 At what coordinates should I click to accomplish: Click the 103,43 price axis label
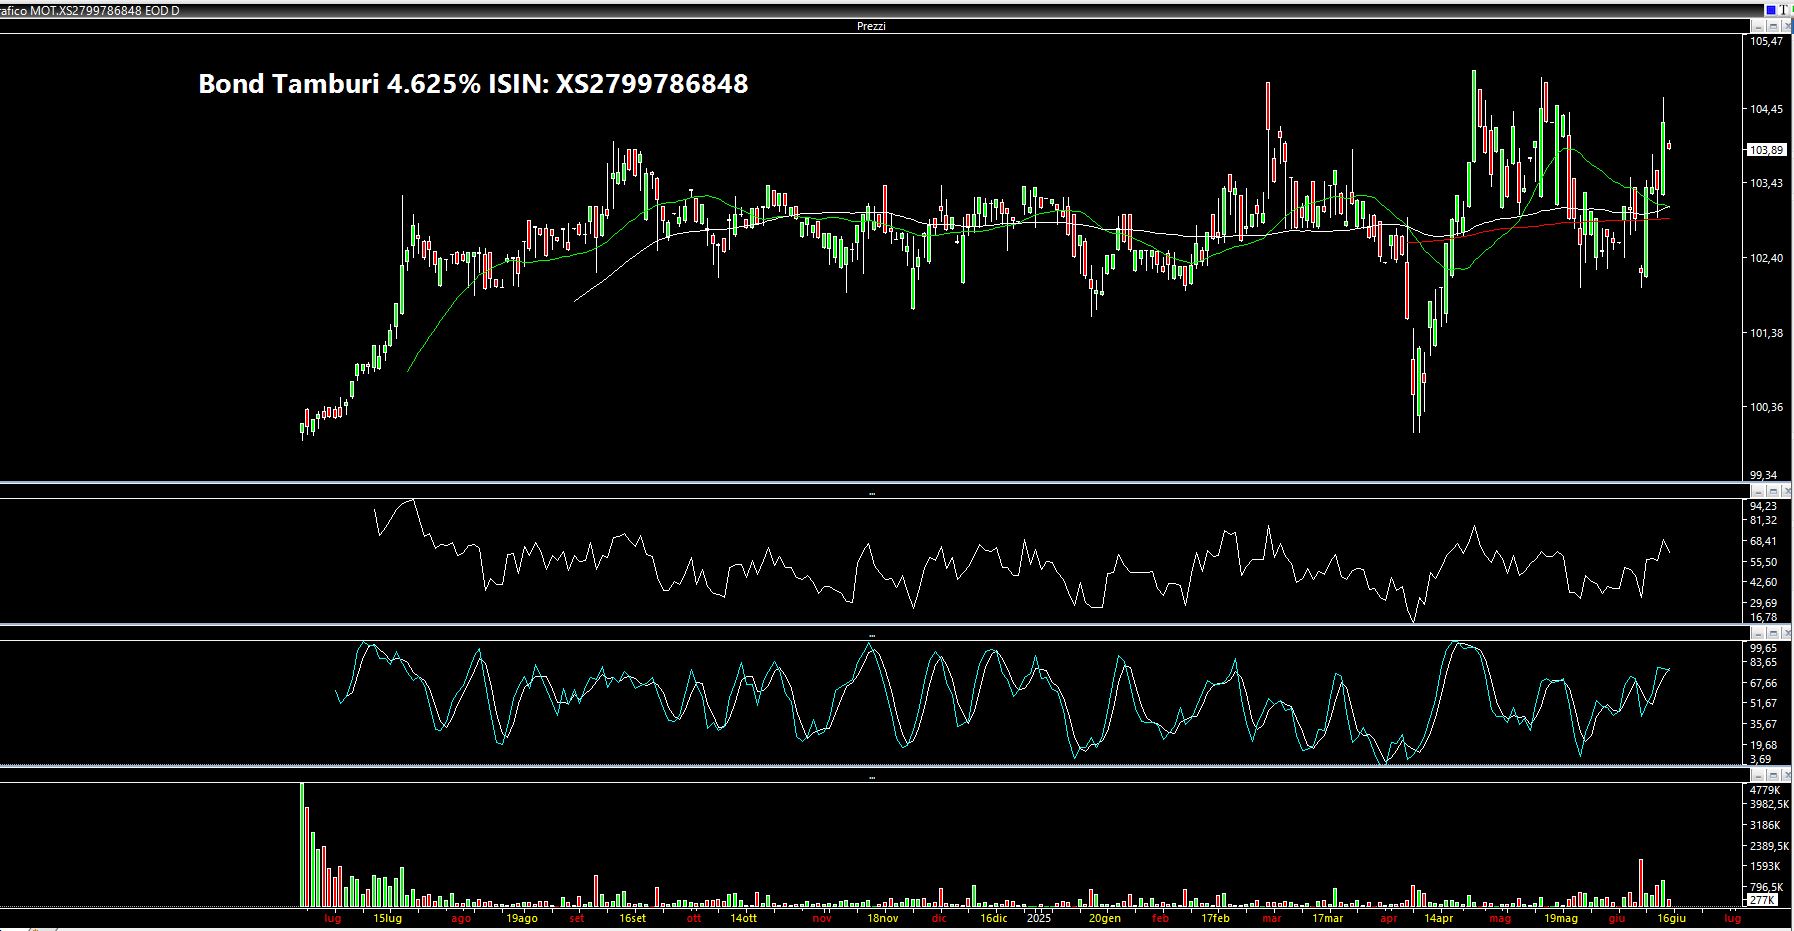pyautogui.click(x=1767, y=183)
